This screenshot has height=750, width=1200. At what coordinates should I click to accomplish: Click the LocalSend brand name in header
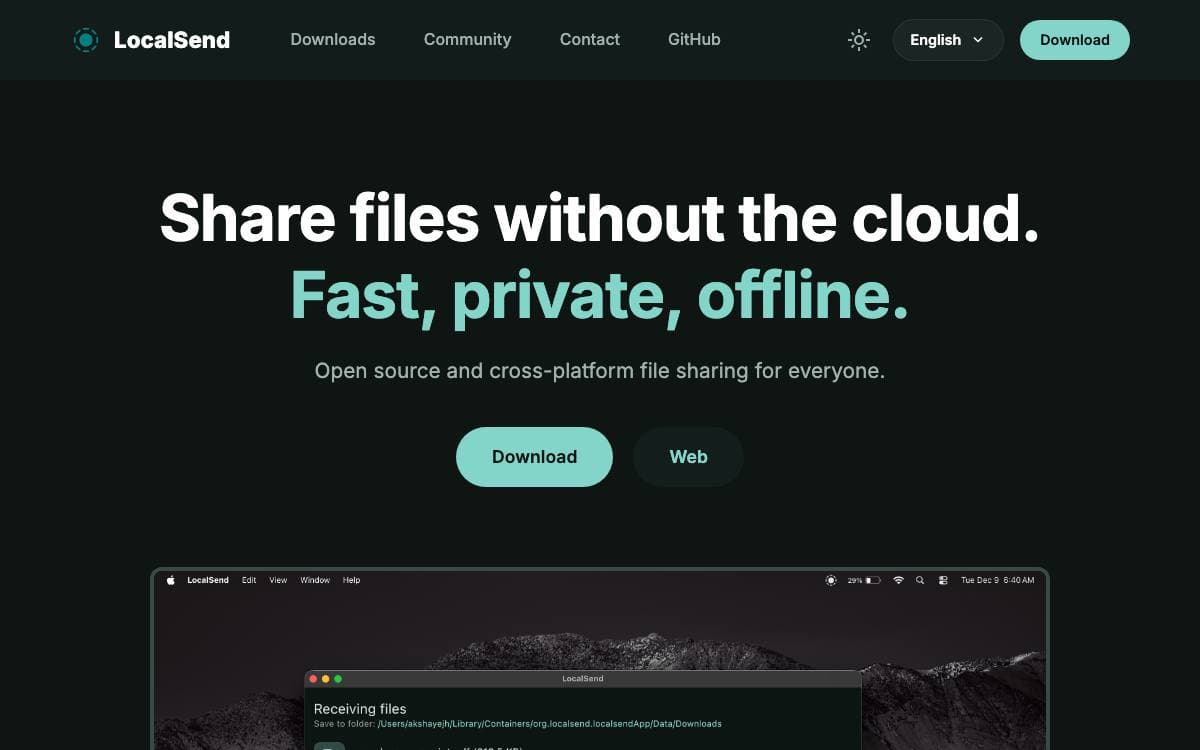tap(172, 40)
